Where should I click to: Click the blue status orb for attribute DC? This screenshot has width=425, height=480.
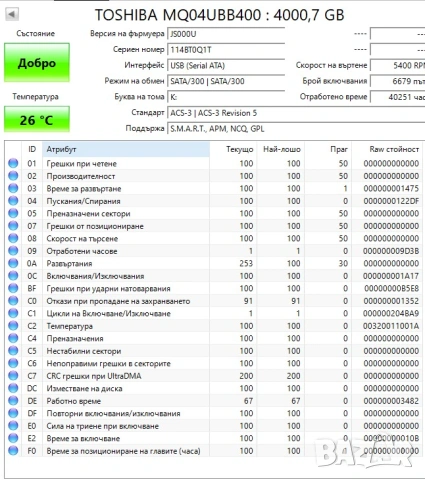[x=13, y=388]
